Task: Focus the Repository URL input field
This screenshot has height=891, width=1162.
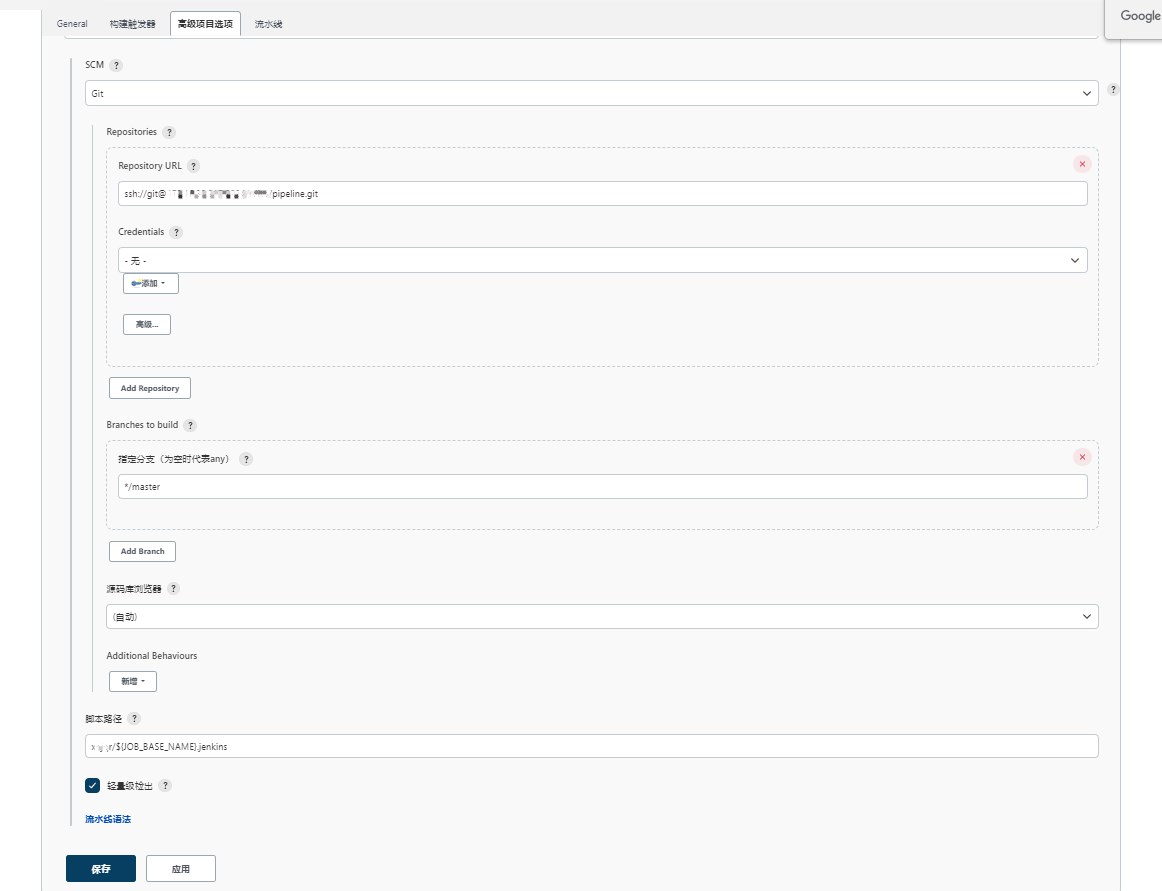Action: coord(602,194)
